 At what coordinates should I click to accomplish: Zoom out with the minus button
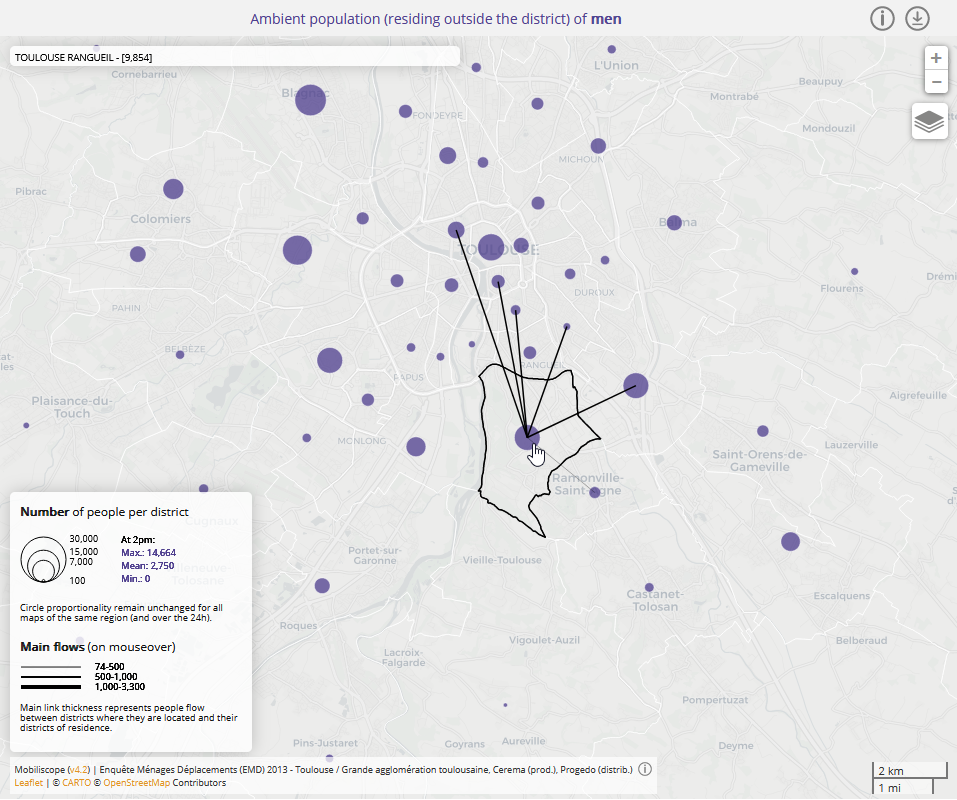point(936,82)
